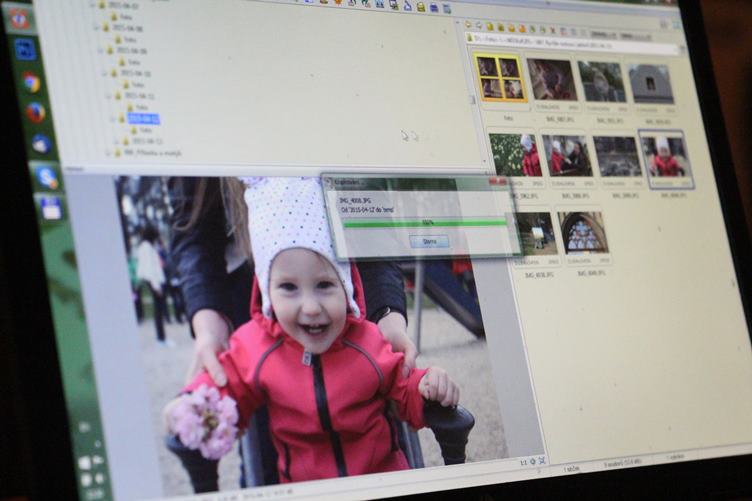Open the red icon app at taskbar top

click(19, 19)
